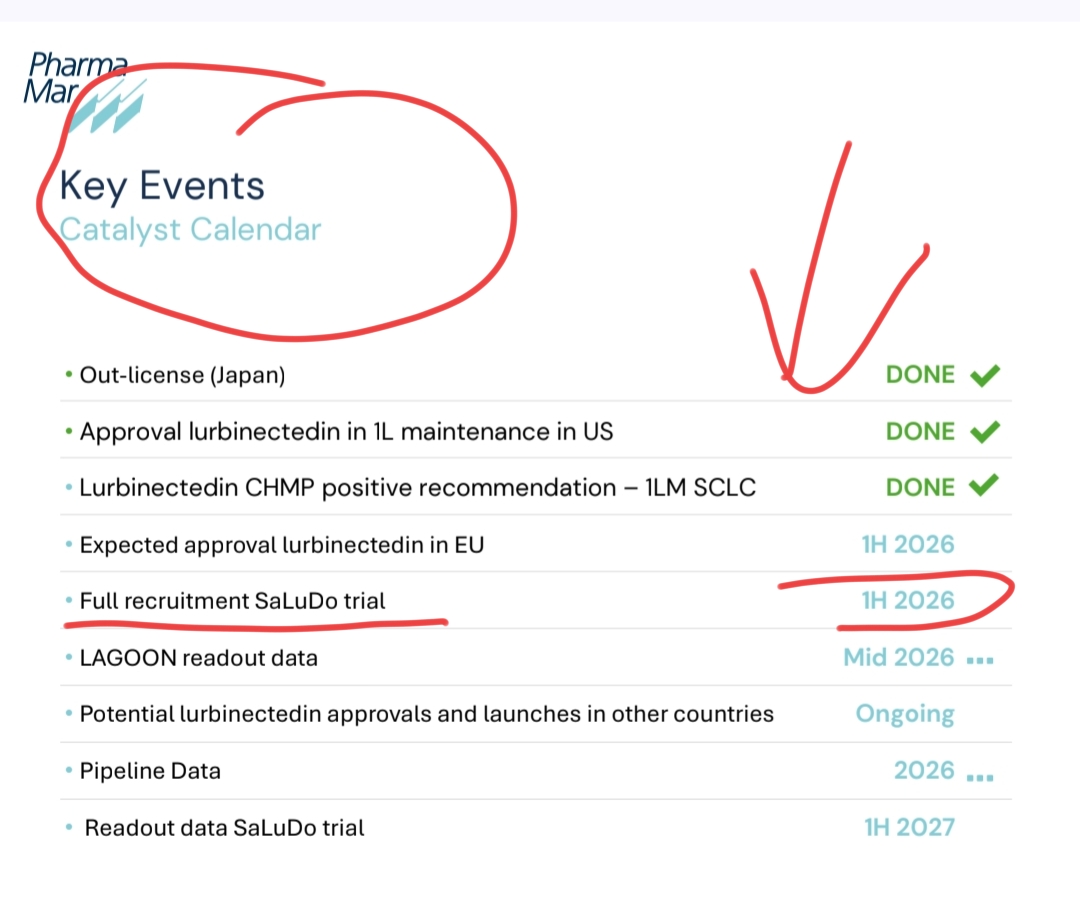Viewport: 1080px width, 921px height.
Task: Click the checkmark beside 1L maintenance US approval
Action: pyautogui.click(x=985, y=432)
